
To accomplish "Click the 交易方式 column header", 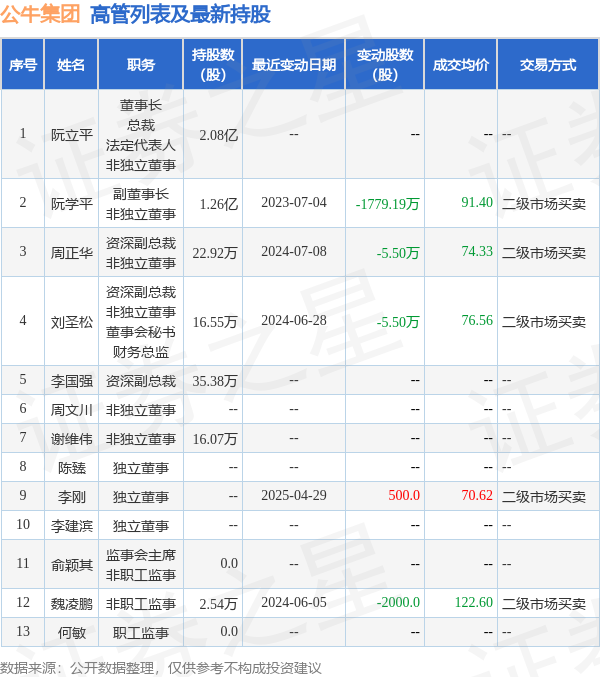I will 548,65.
